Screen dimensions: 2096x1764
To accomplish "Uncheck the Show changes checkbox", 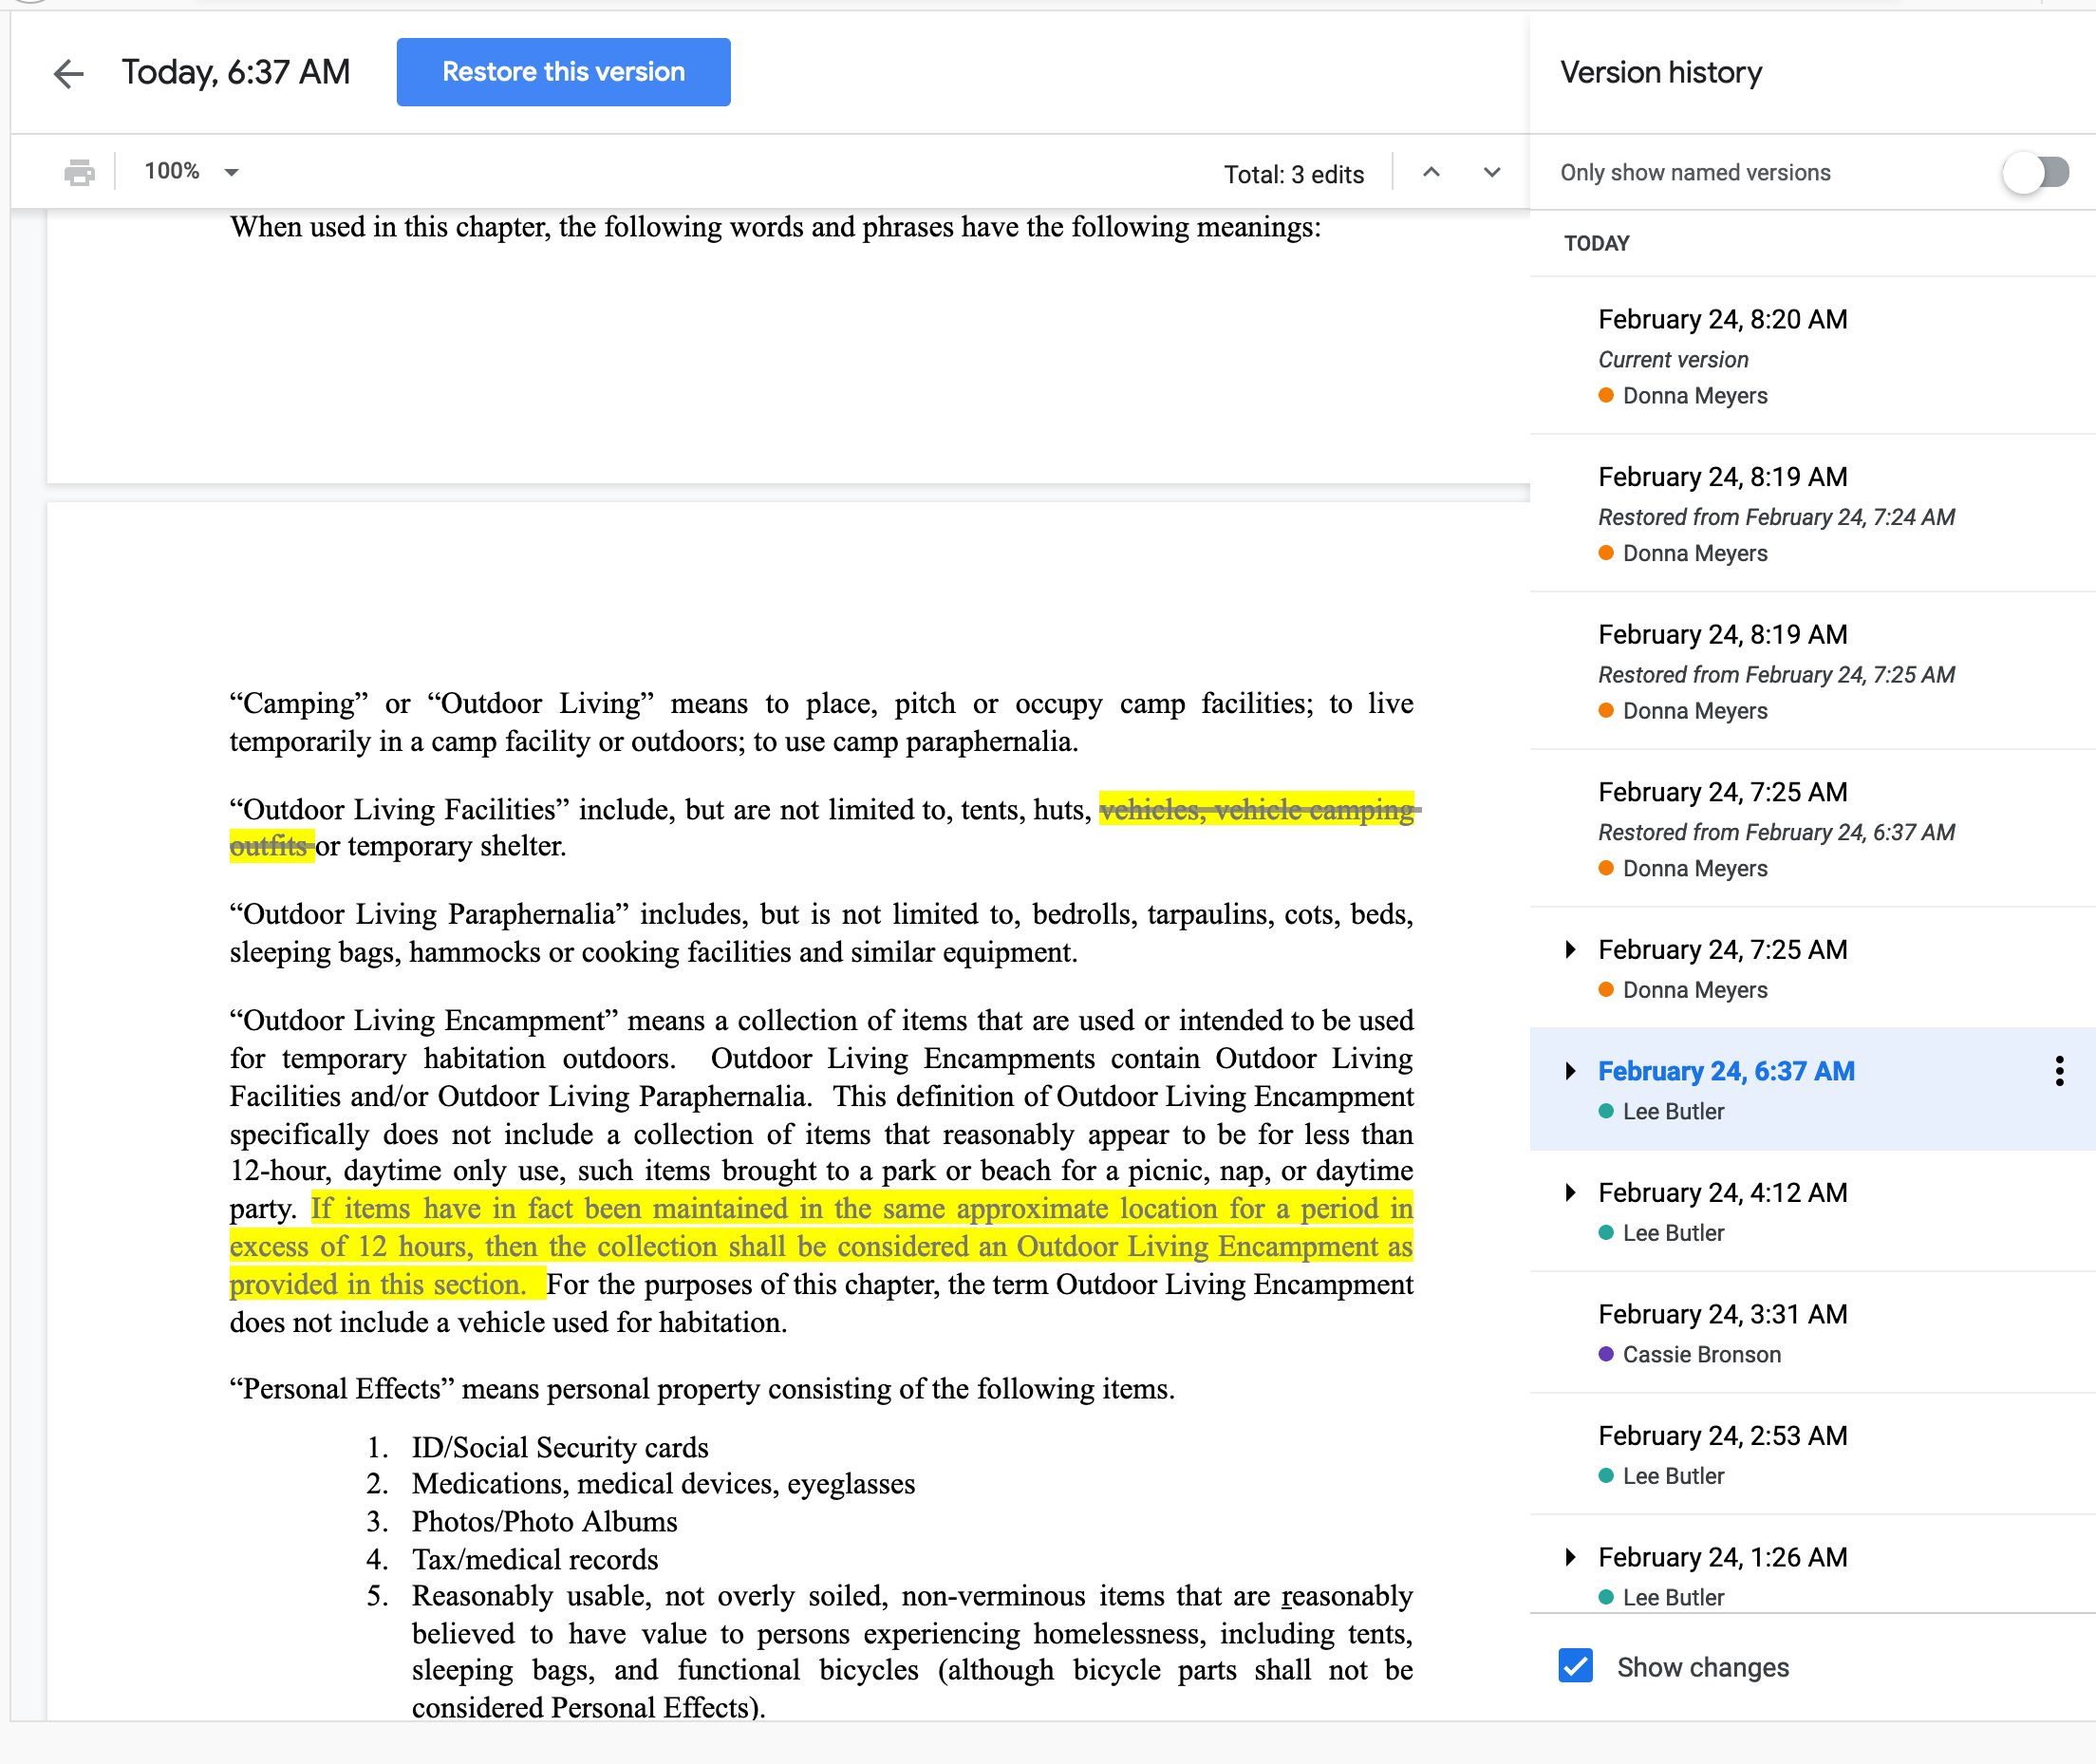I will (x=1575, y=1666).
